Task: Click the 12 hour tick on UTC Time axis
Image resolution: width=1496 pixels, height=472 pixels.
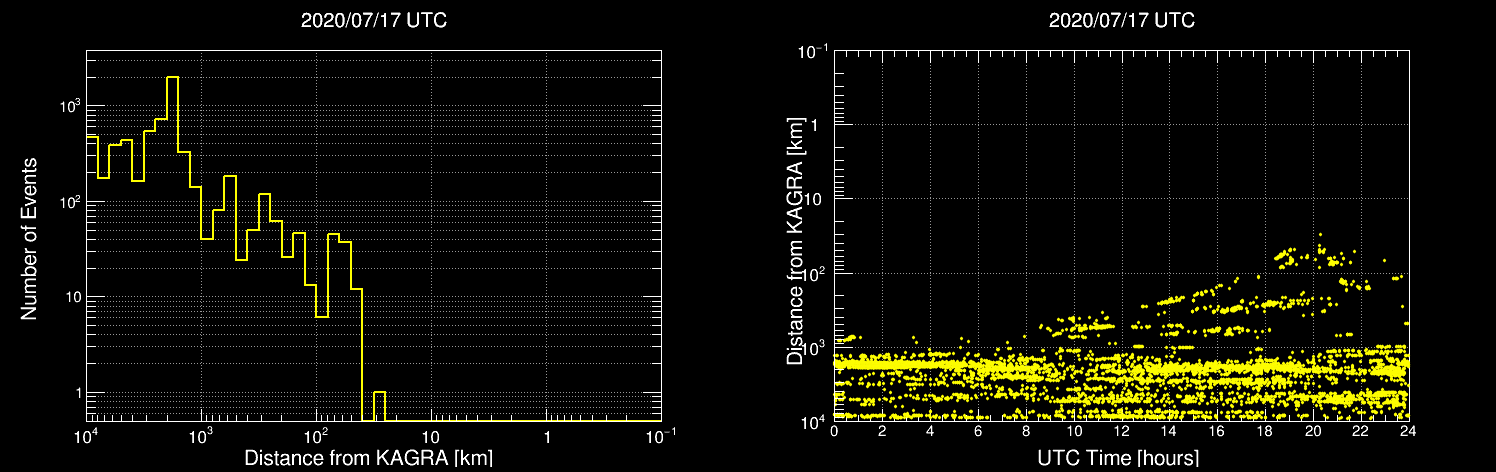Action: point(1121,432)
